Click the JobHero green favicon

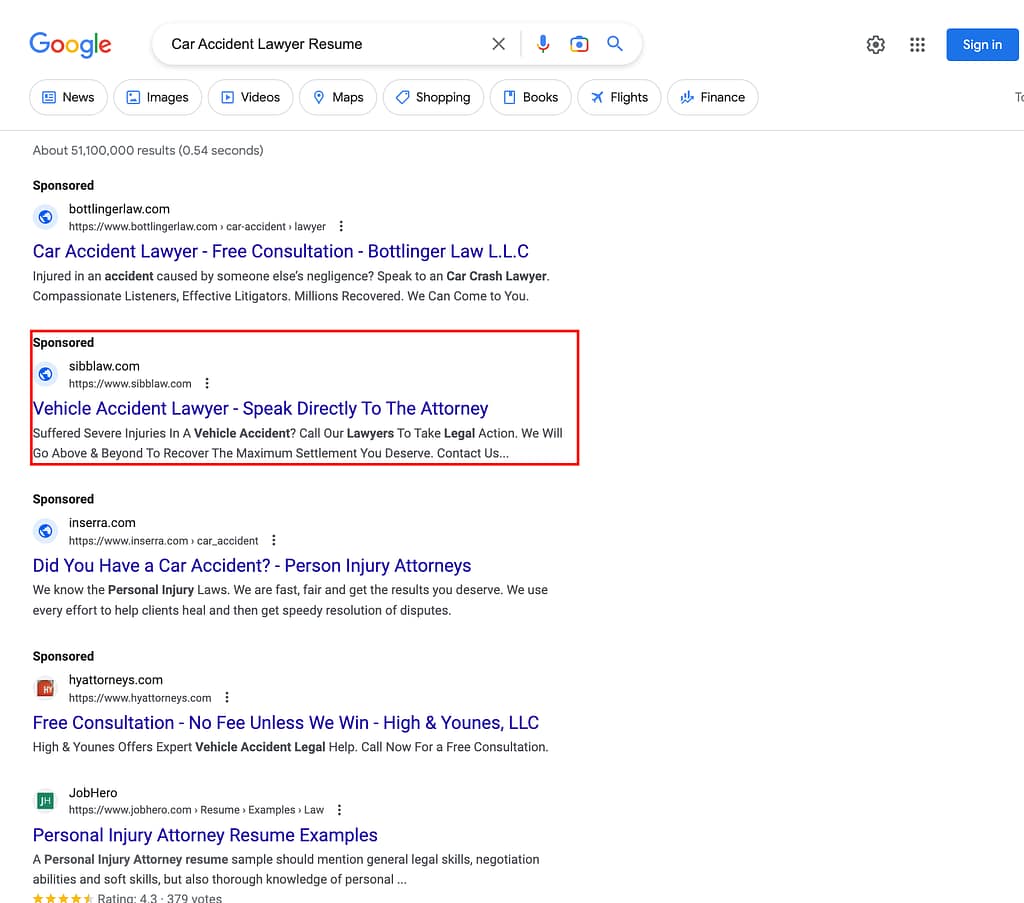[46, 800]
